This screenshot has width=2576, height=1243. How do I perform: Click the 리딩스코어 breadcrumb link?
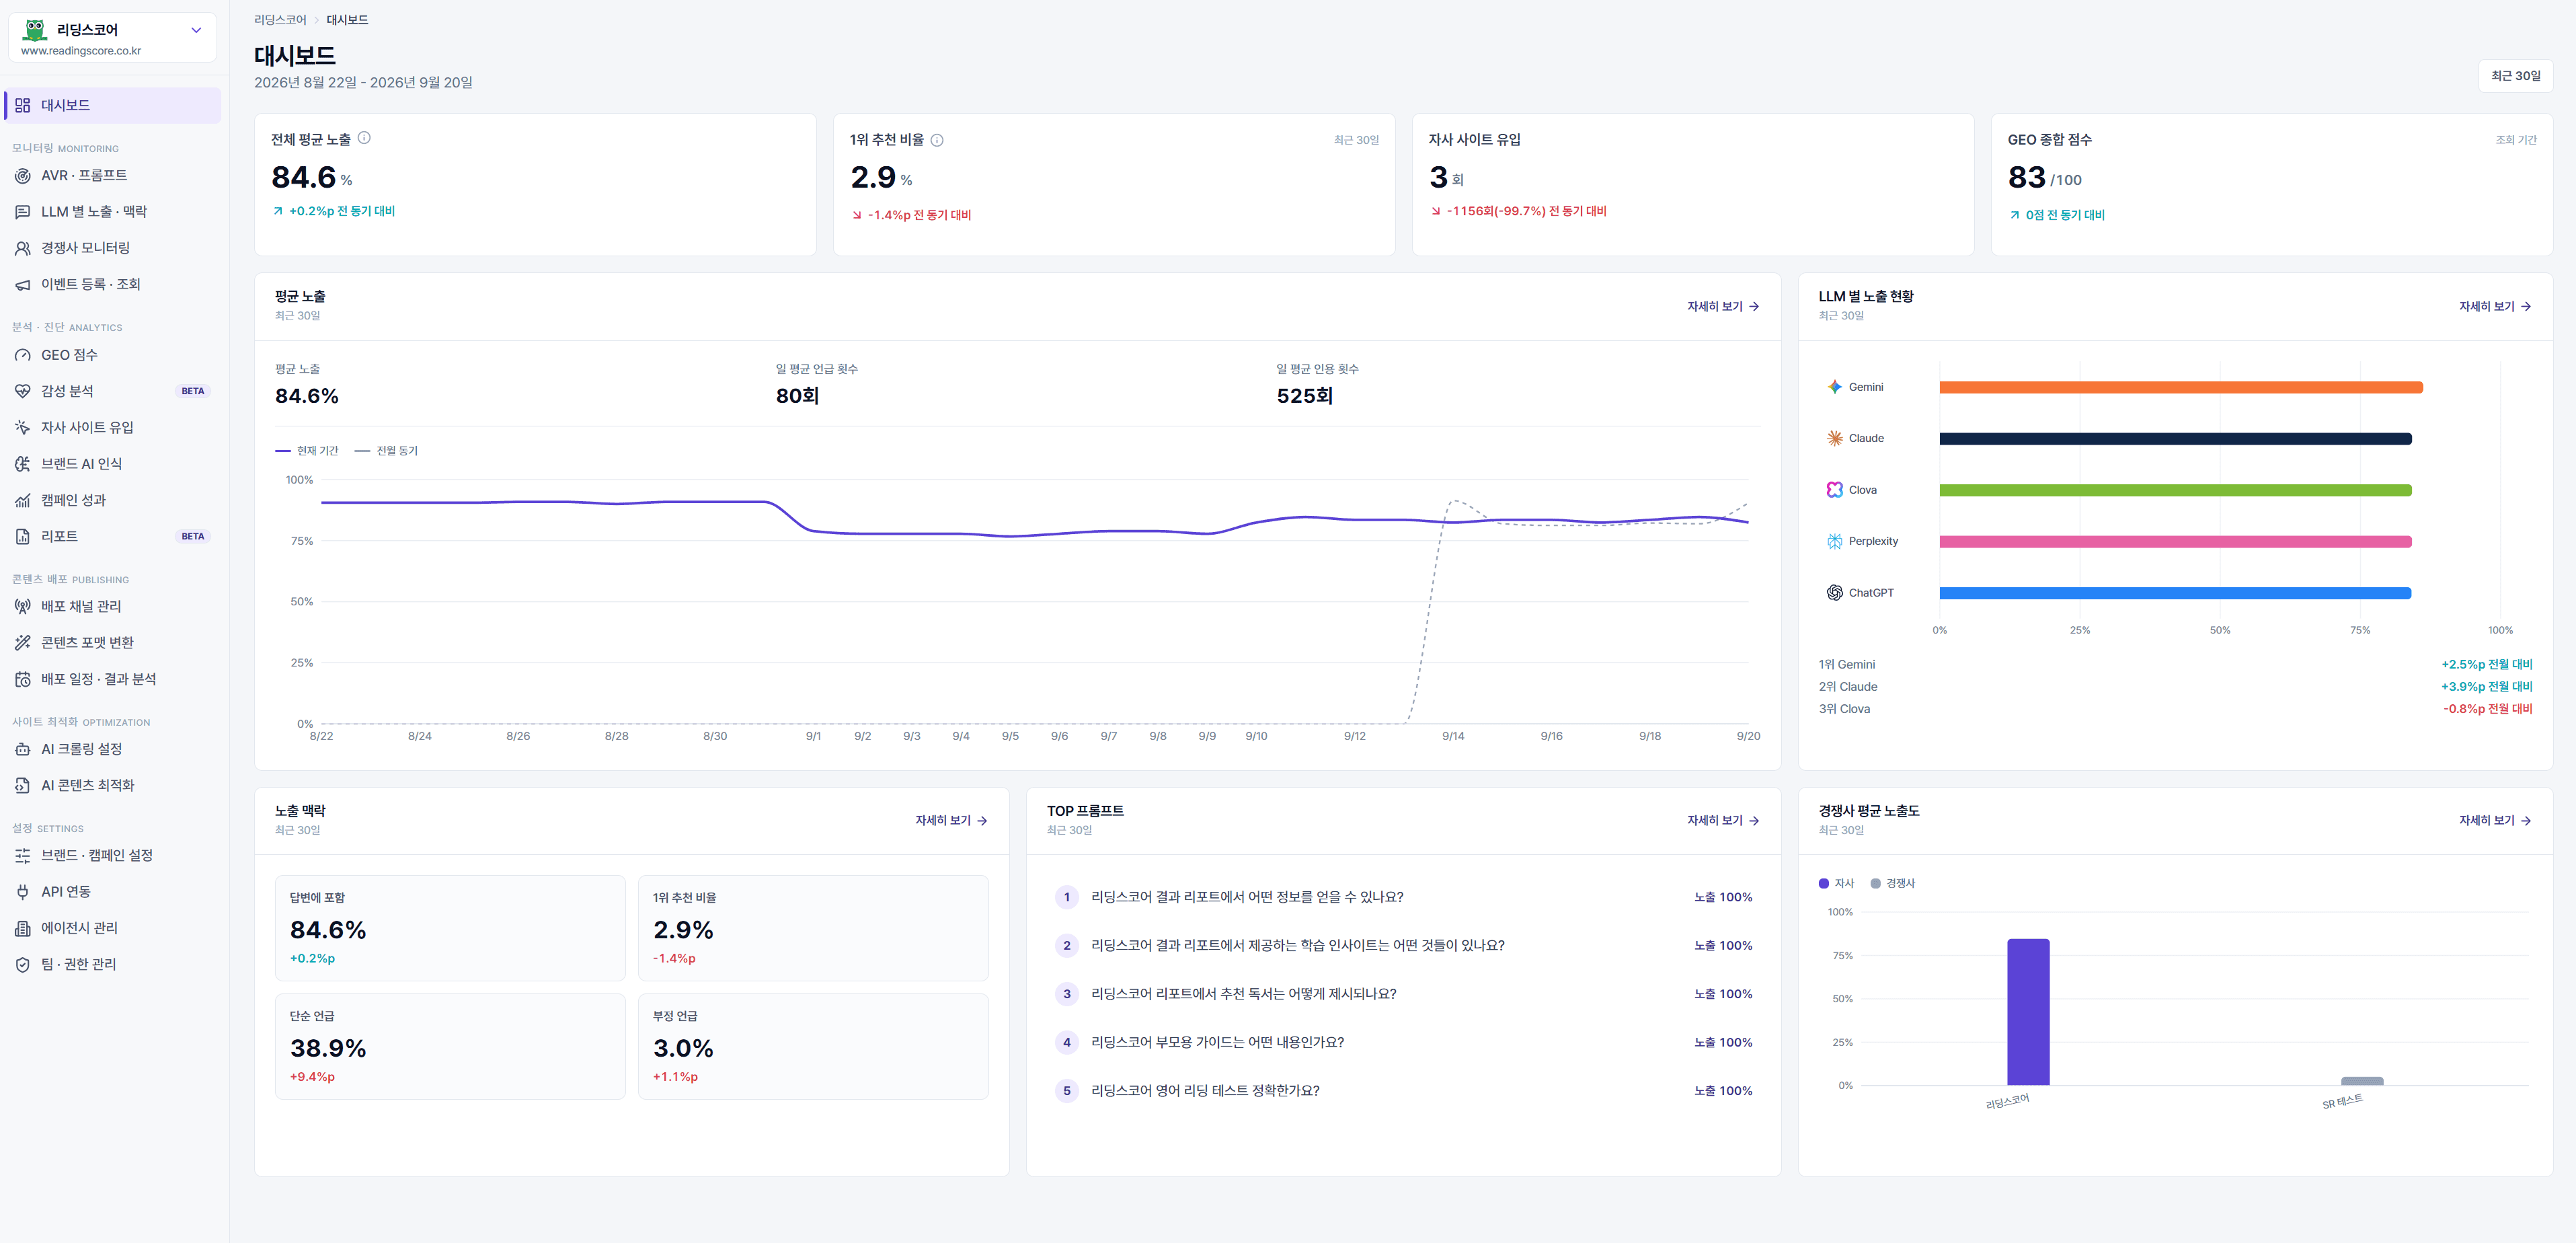click(x=280, y=20)
